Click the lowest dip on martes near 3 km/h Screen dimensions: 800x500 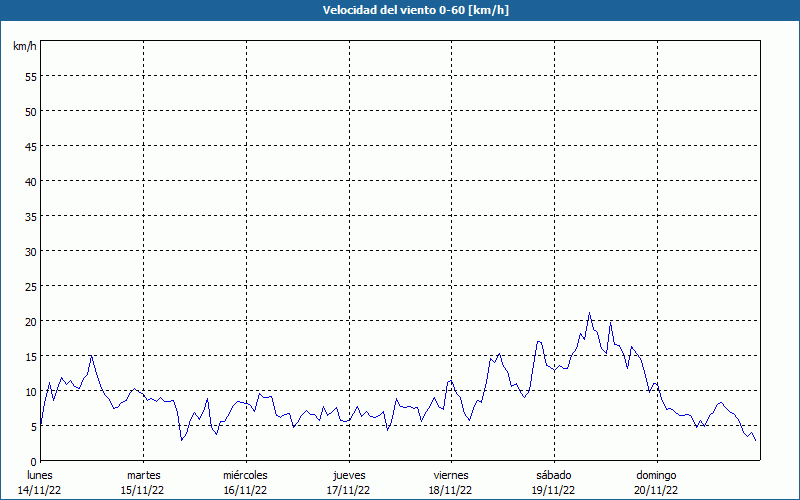tap(182, 440)
